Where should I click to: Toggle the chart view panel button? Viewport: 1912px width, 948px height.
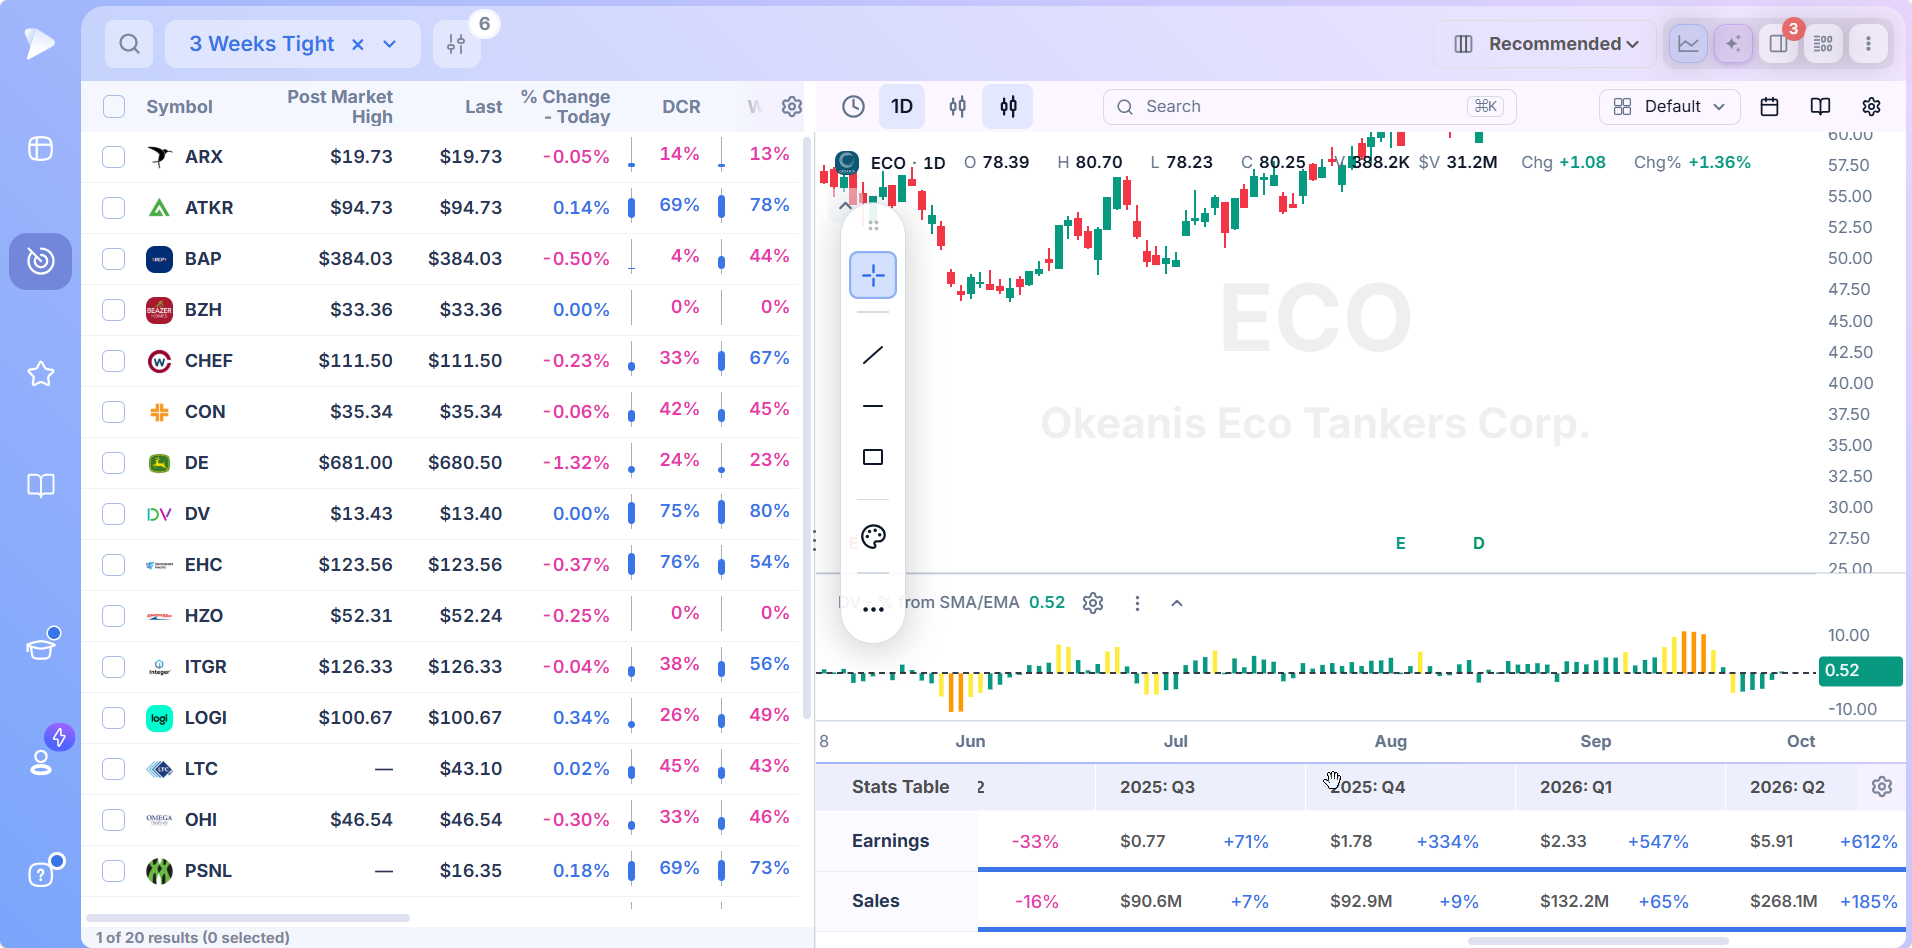1688,44
